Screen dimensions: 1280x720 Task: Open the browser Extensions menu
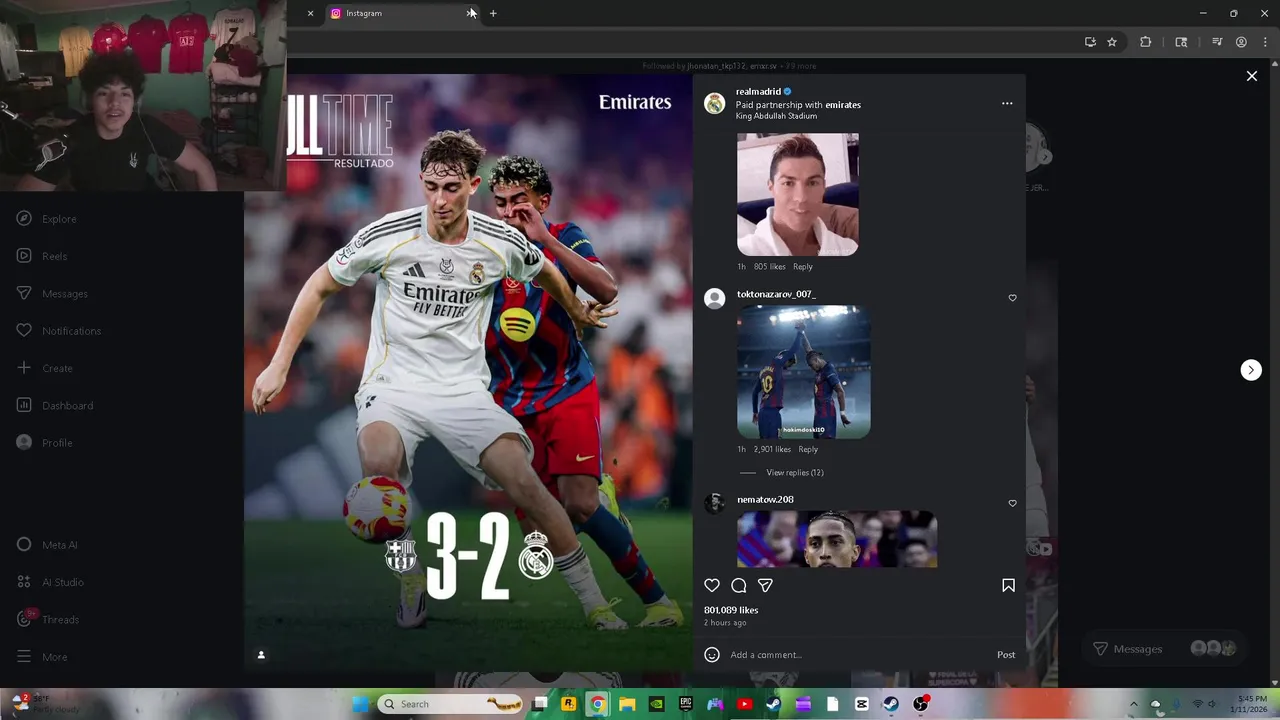(1146, 42)
